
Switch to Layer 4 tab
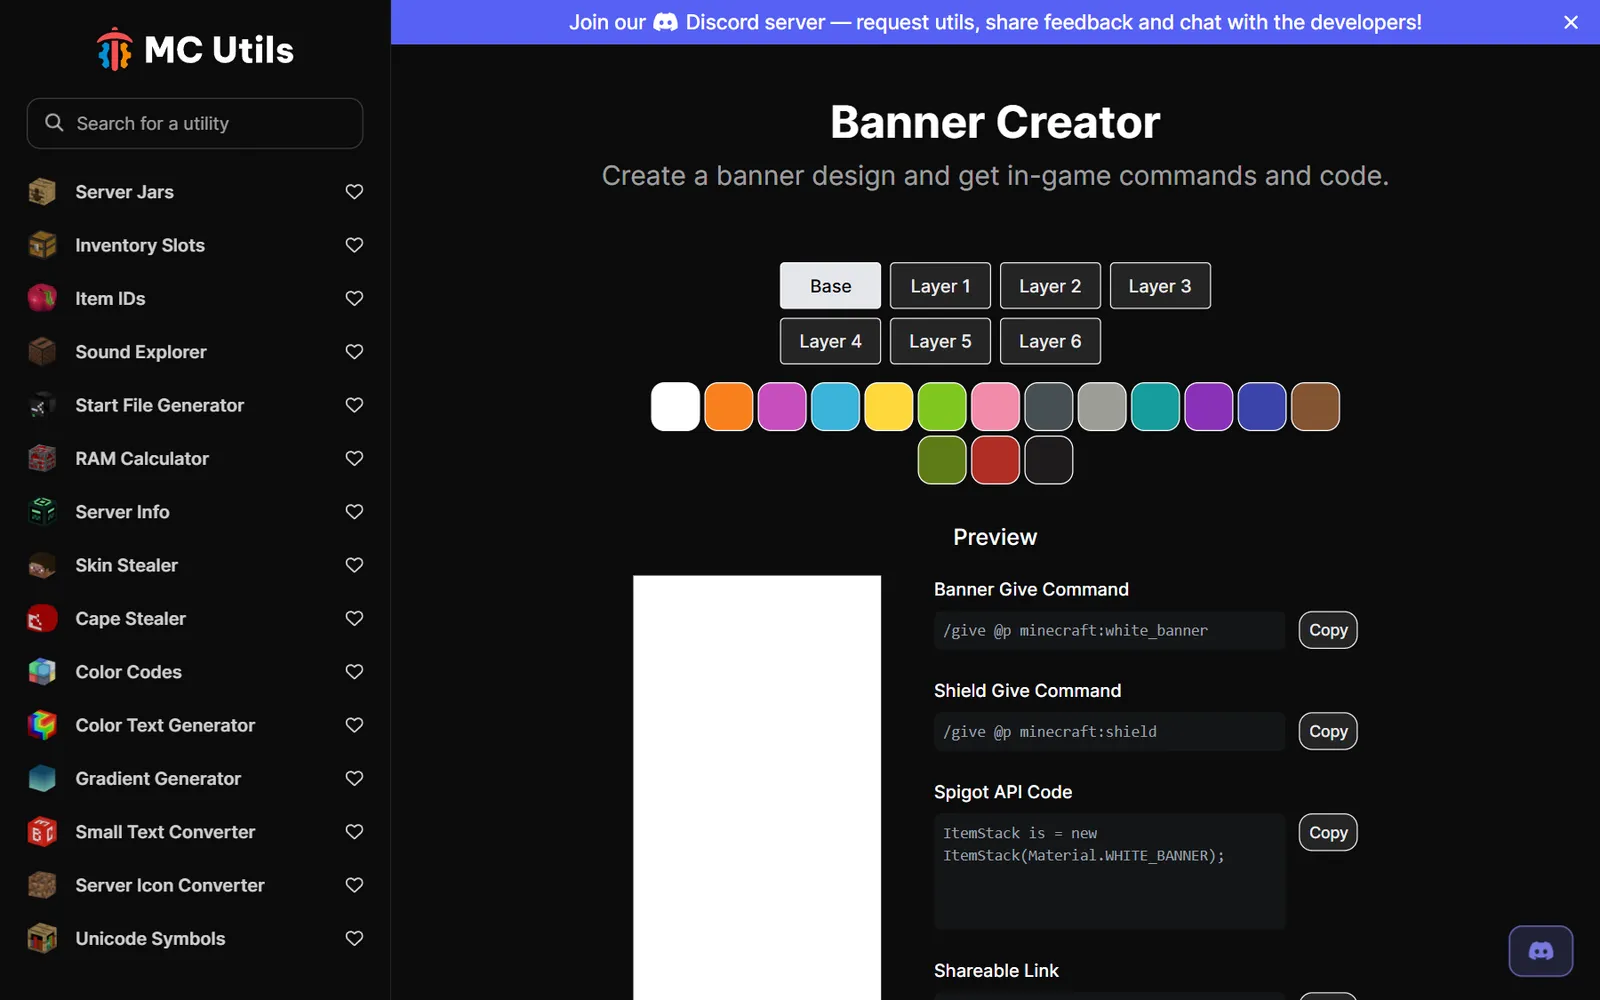click(x=830, y=341)
